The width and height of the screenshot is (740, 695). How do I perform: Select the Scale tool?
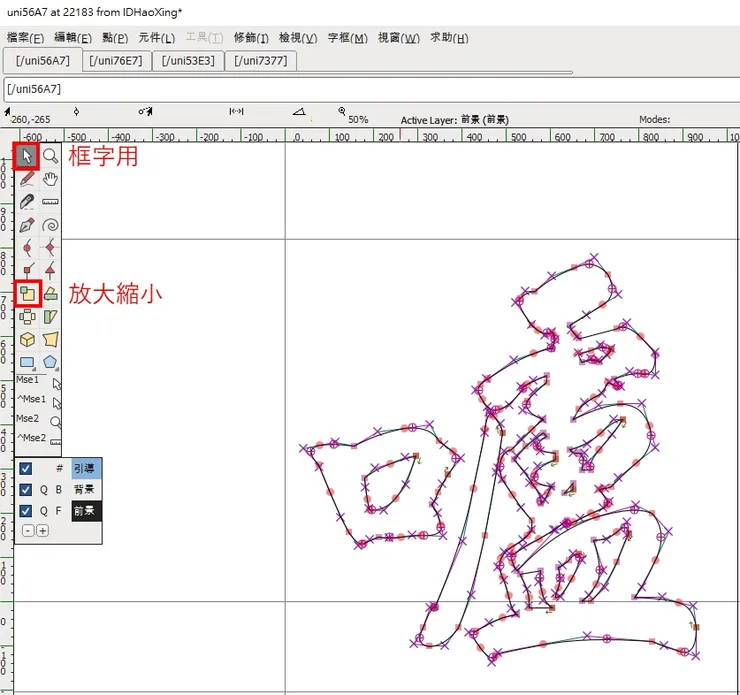click(x=27, y=293)
